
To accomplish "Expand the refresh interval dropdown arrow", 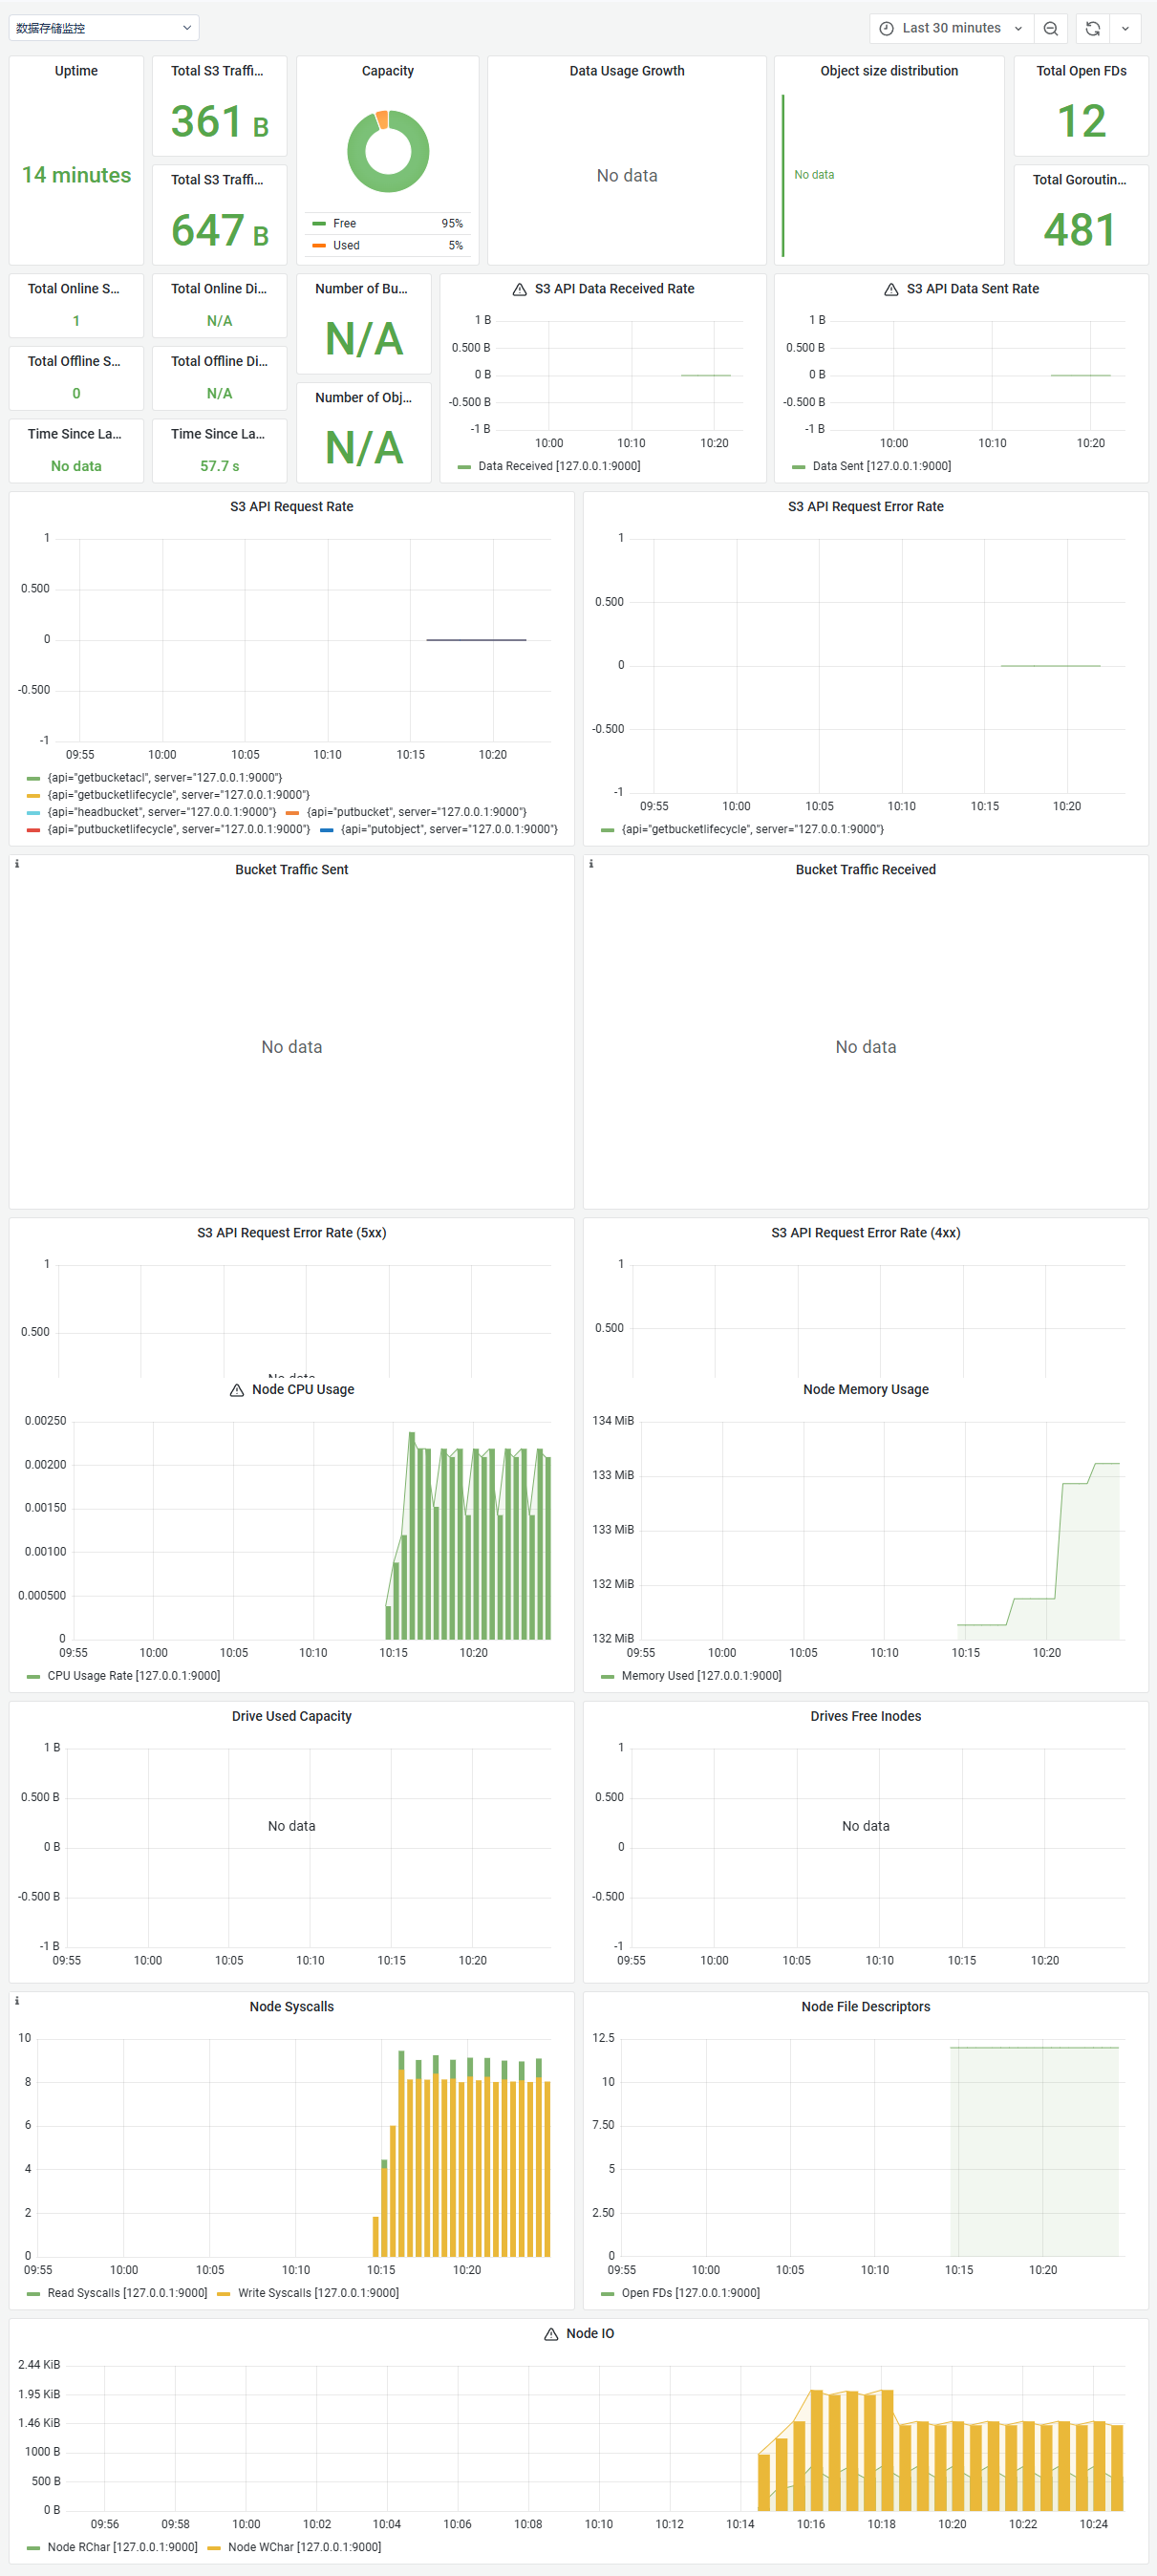I will [1125, 29].
